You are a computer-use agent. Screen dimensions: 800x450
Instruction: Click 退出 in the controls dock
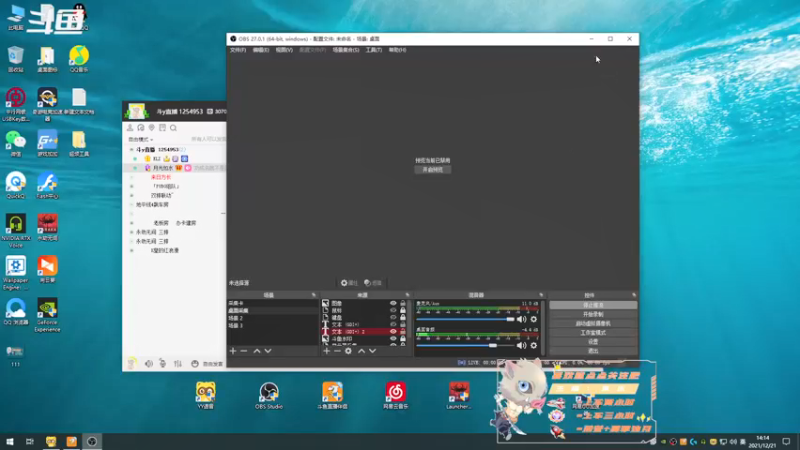pos(593,351)
